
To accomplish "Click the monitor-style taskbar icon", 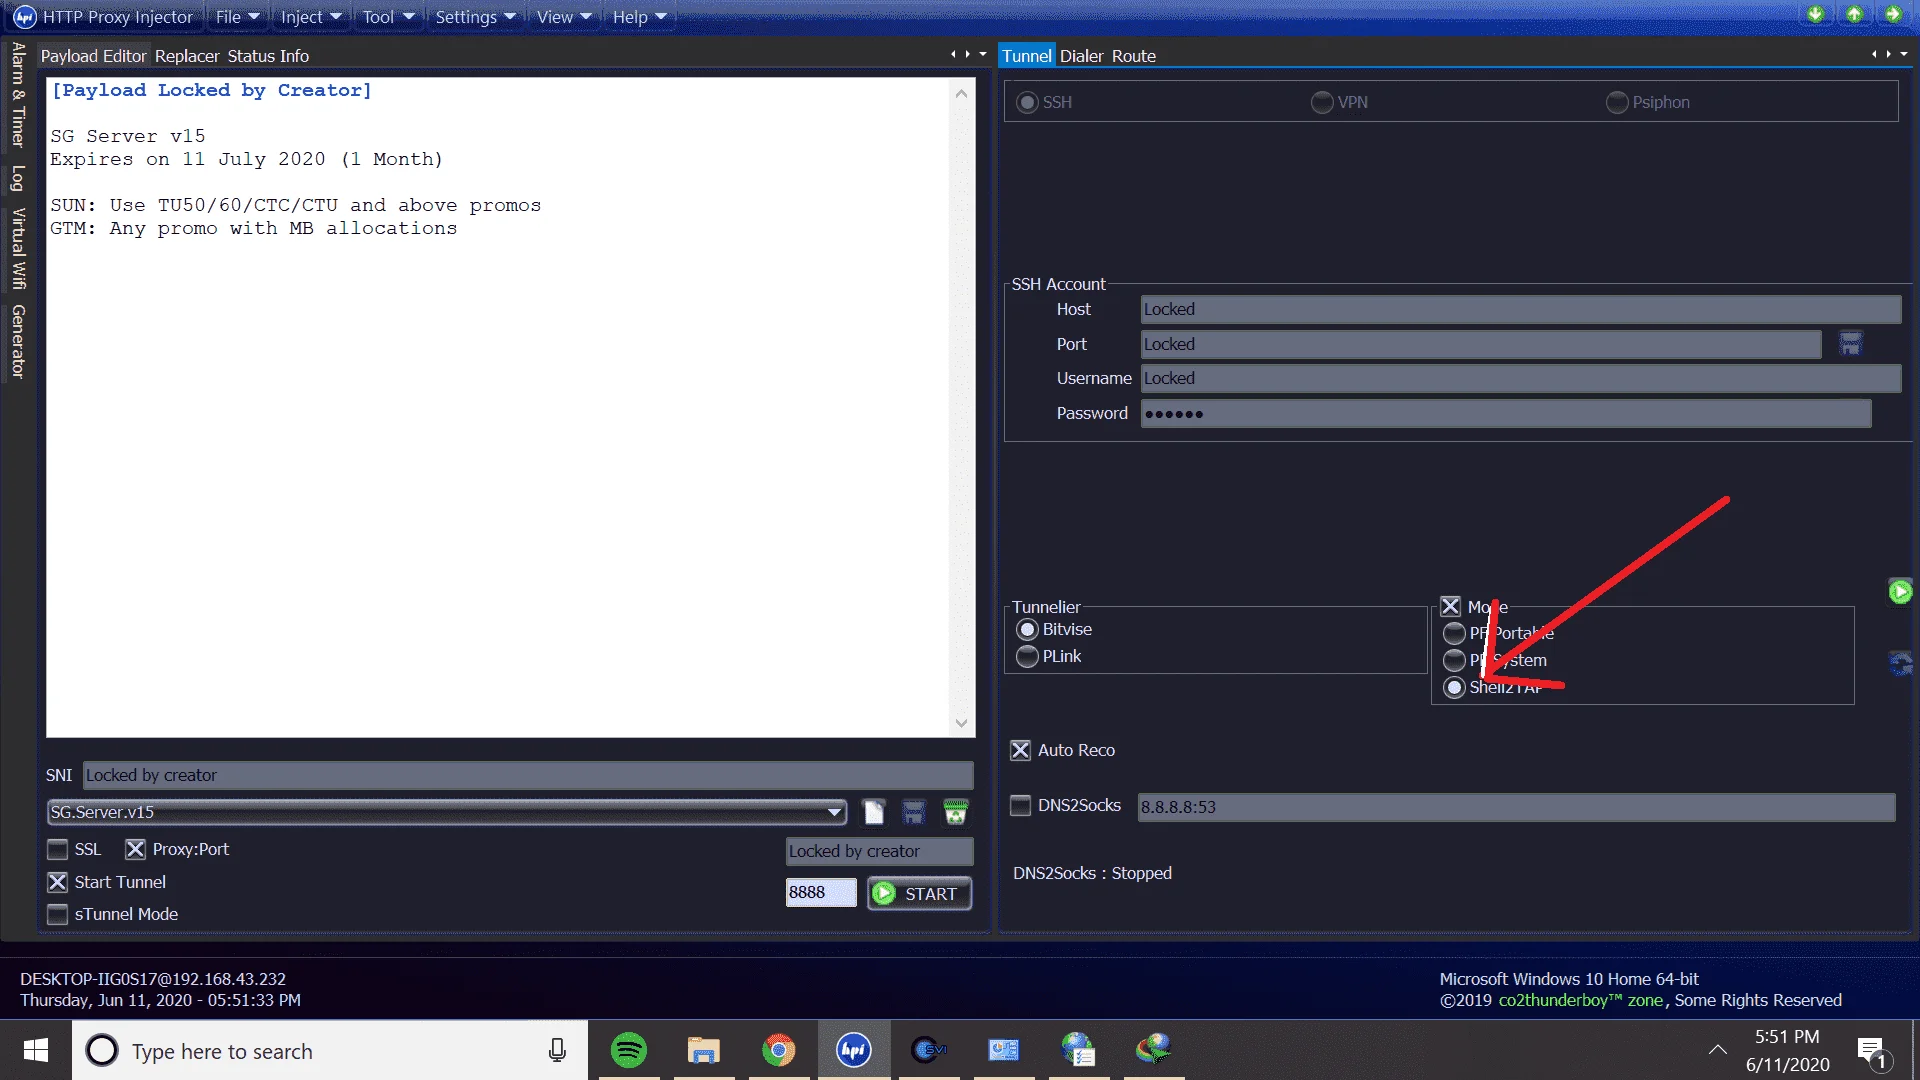I will pos(1004,1050).
